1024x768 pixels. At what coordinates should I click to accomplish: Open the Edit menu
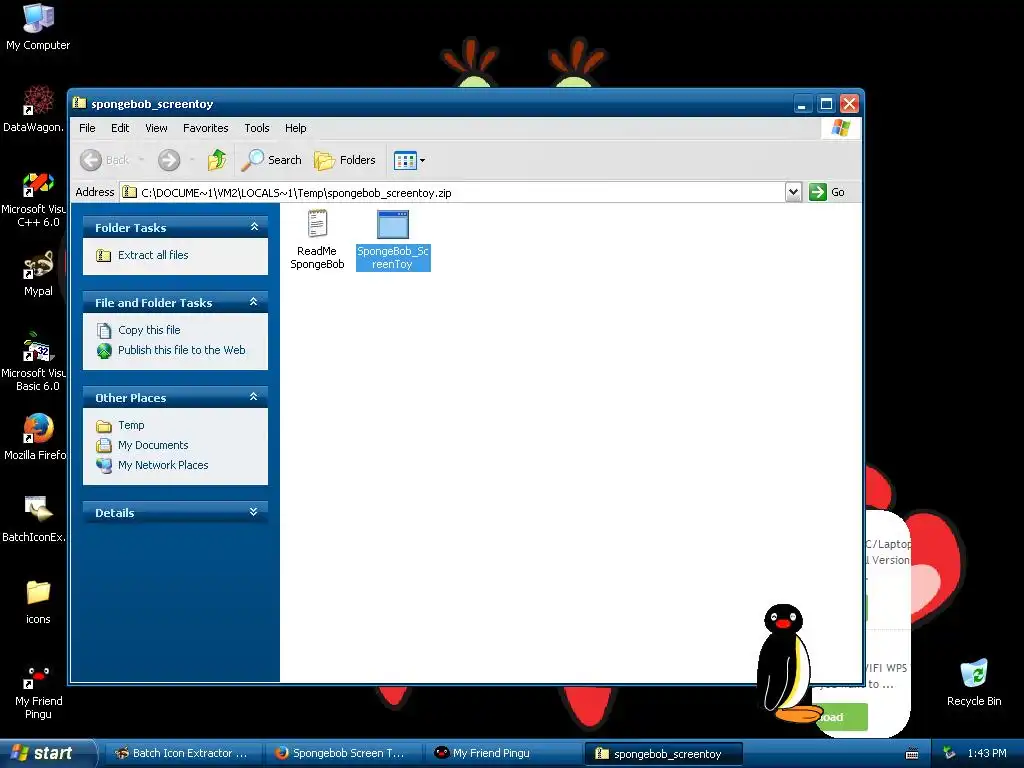(120, 128)
